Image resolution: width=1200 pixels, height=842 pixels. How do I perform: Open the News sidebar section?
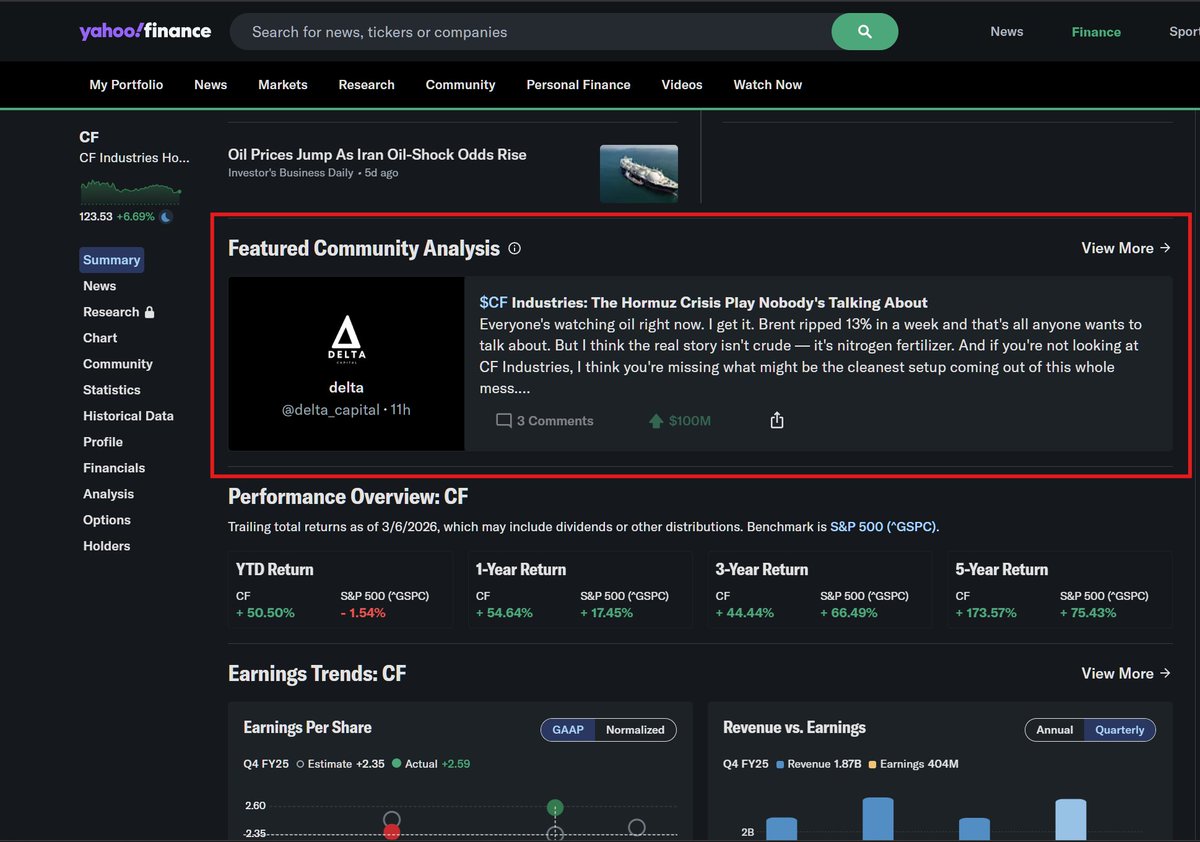tap(100, 286)
